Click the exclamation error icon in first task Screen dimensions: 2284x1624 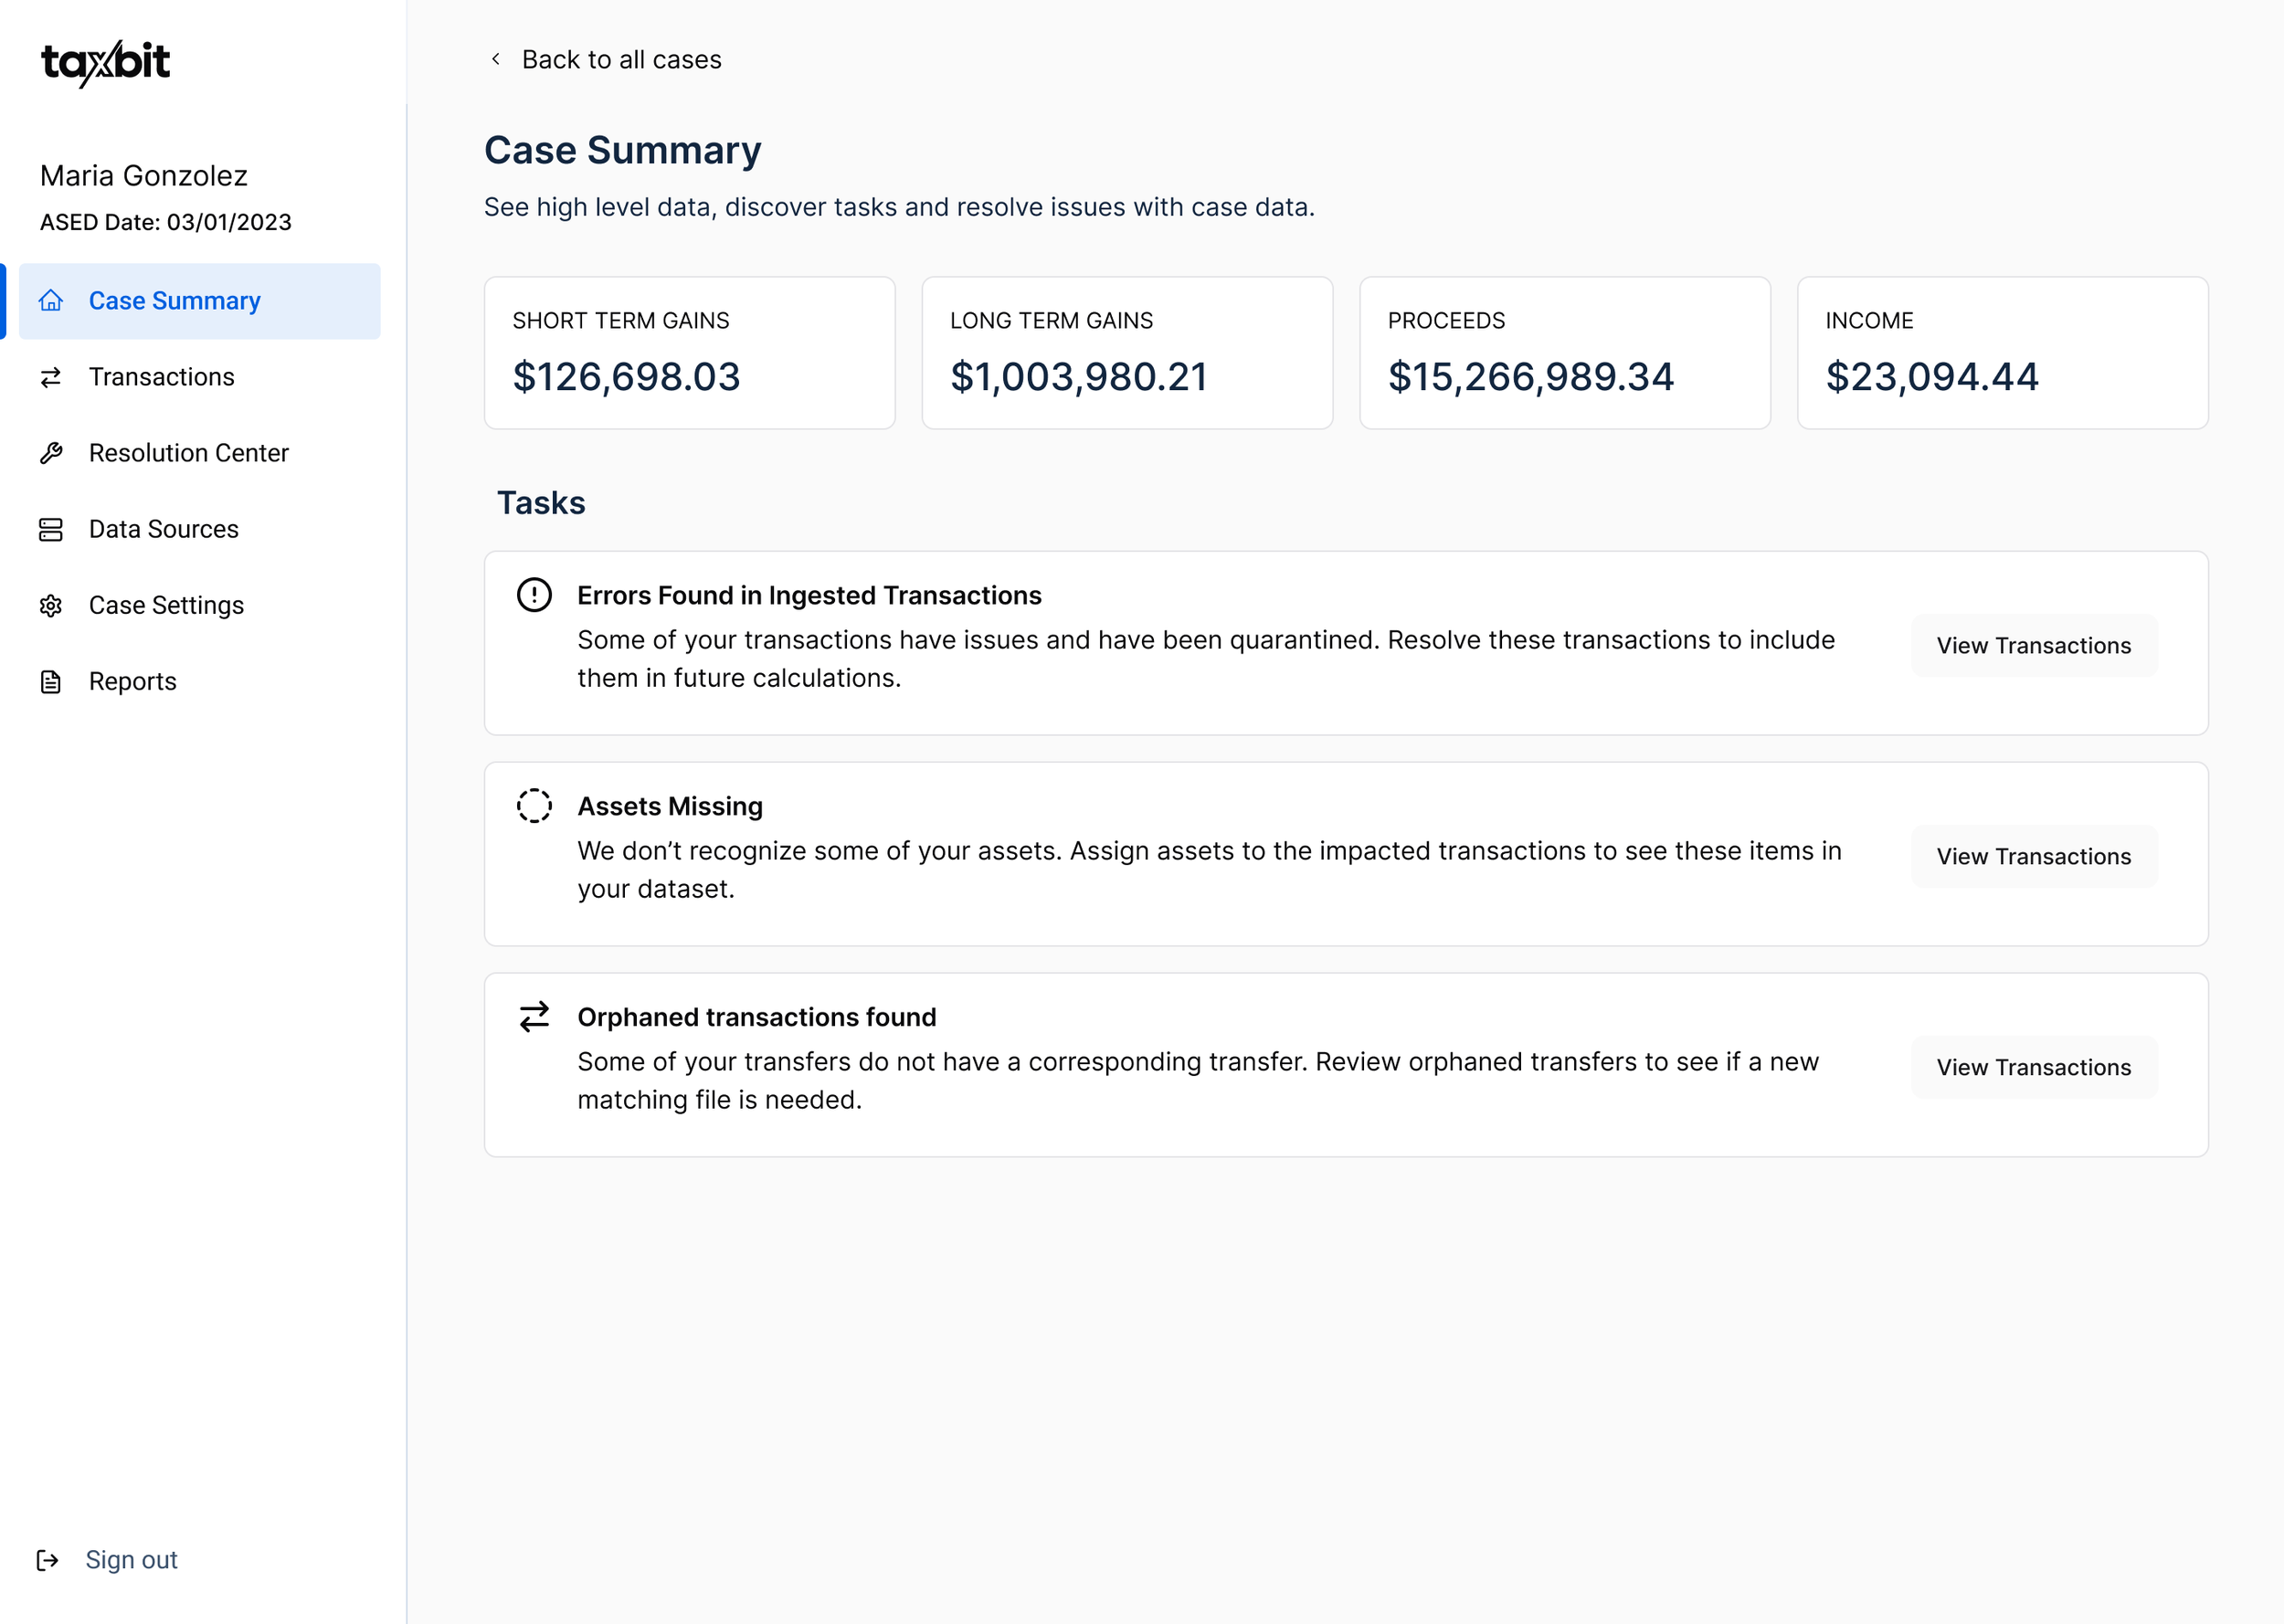534,595
